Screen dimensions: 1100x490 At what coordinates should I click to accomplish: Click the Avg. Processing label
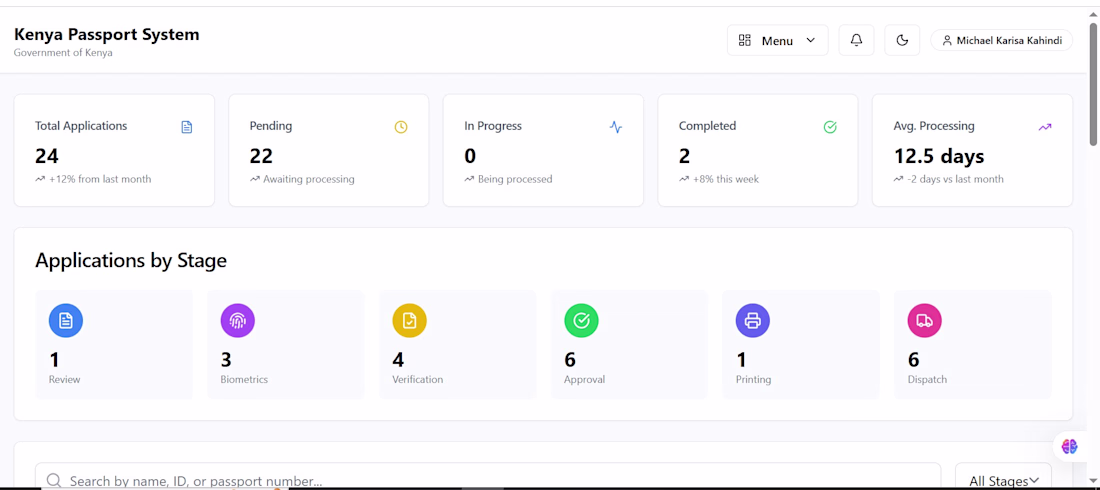coord(934,126)
